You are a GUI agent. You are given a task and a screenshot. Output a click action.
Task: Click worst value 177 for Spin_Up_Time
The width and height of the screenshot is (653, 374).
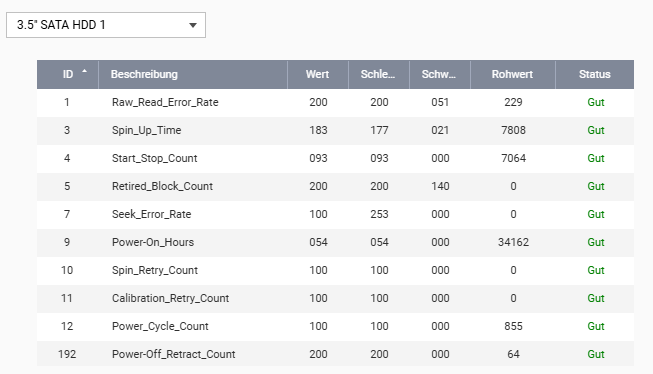point(379,130)
